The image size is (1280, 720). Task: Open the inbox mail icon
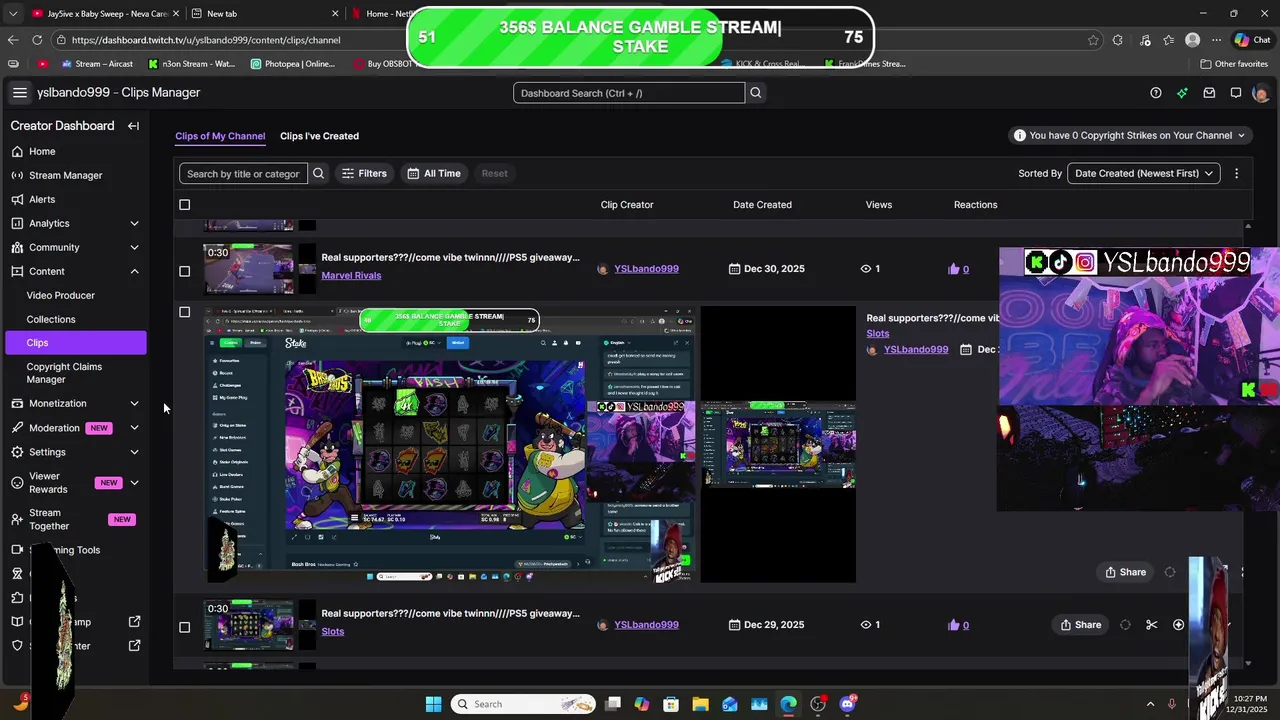pos(1209,93)
